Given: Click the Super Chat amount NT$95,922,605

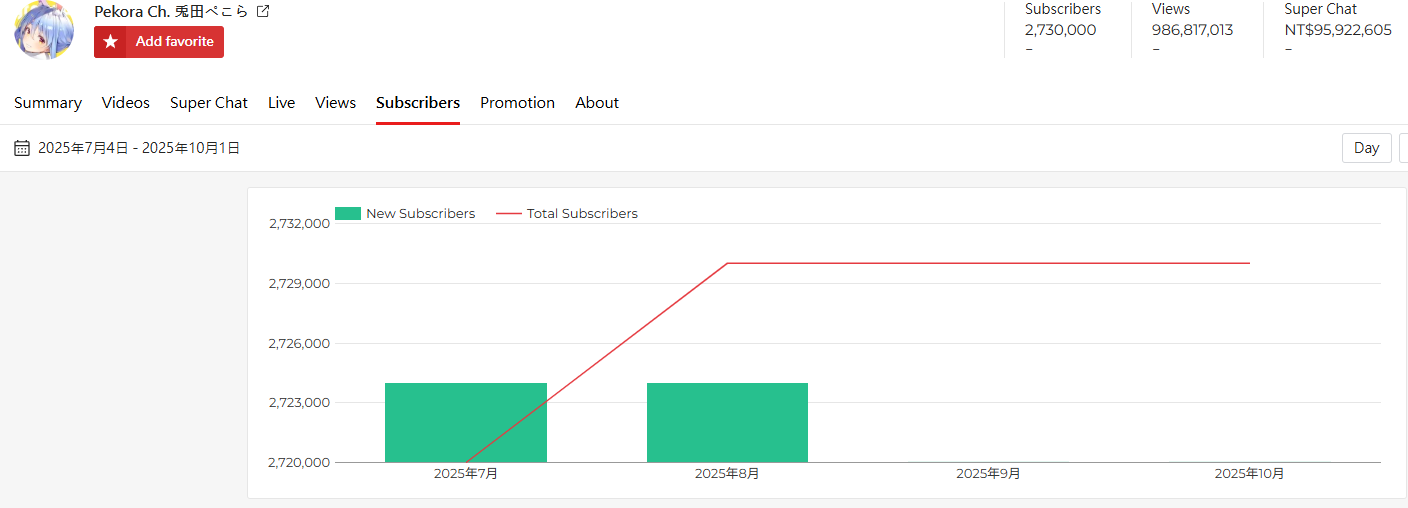Looking at the screenshot, I should coord(1338,30).
